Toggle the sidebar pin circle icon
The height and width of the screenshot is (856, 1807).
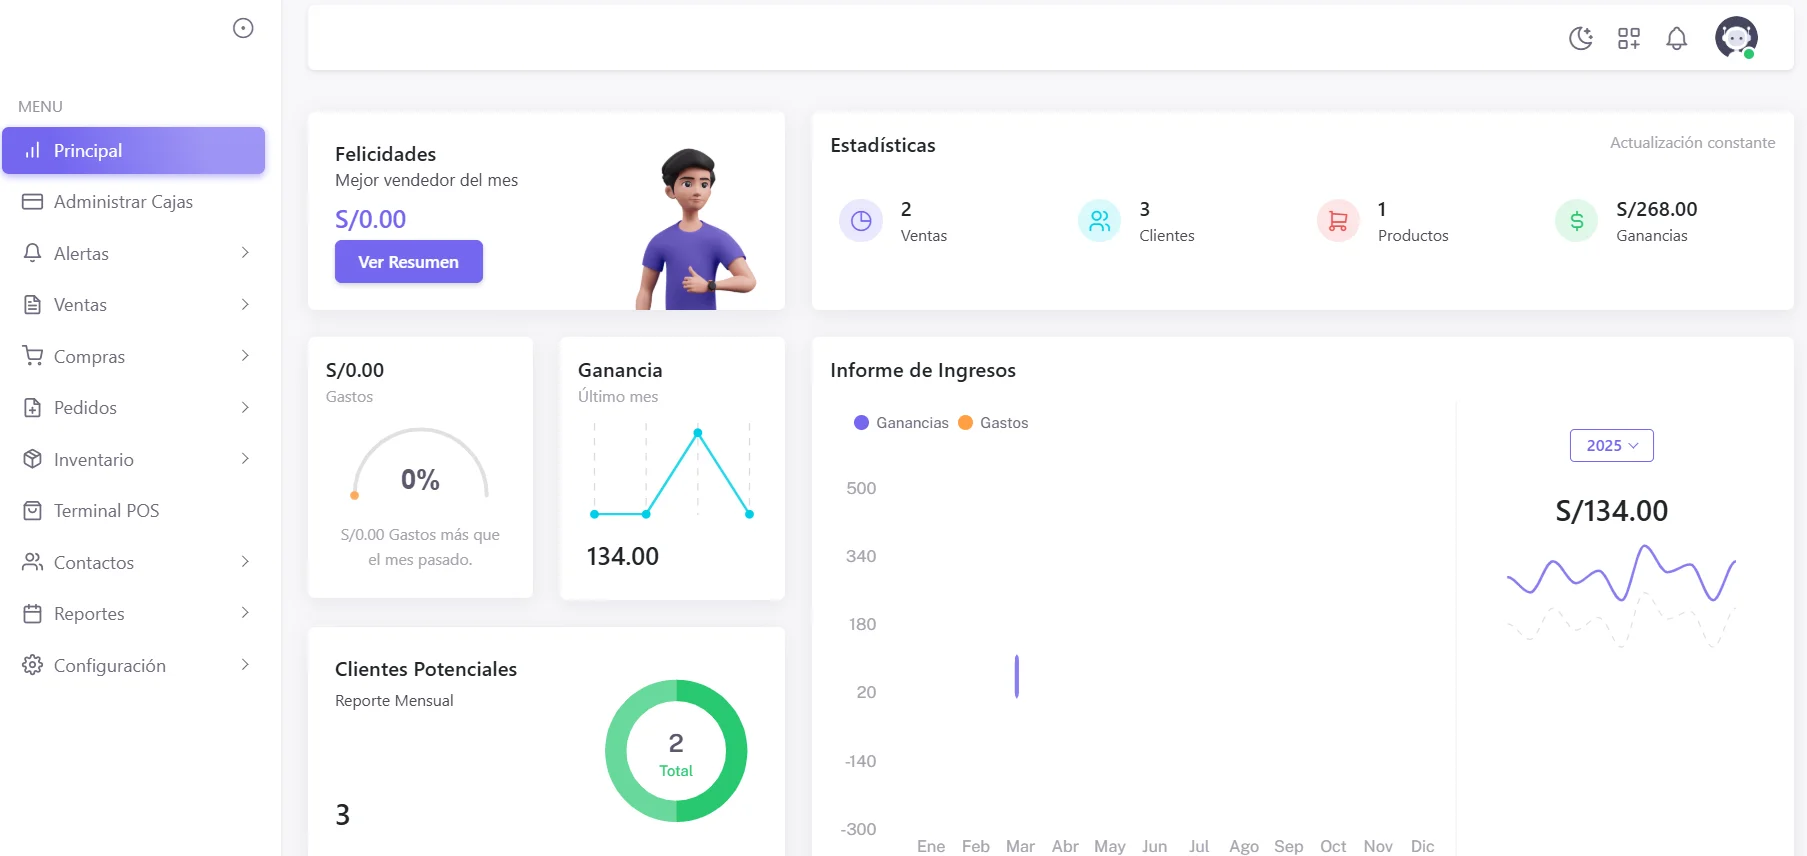pyautogui.click(x=243, y=28)
